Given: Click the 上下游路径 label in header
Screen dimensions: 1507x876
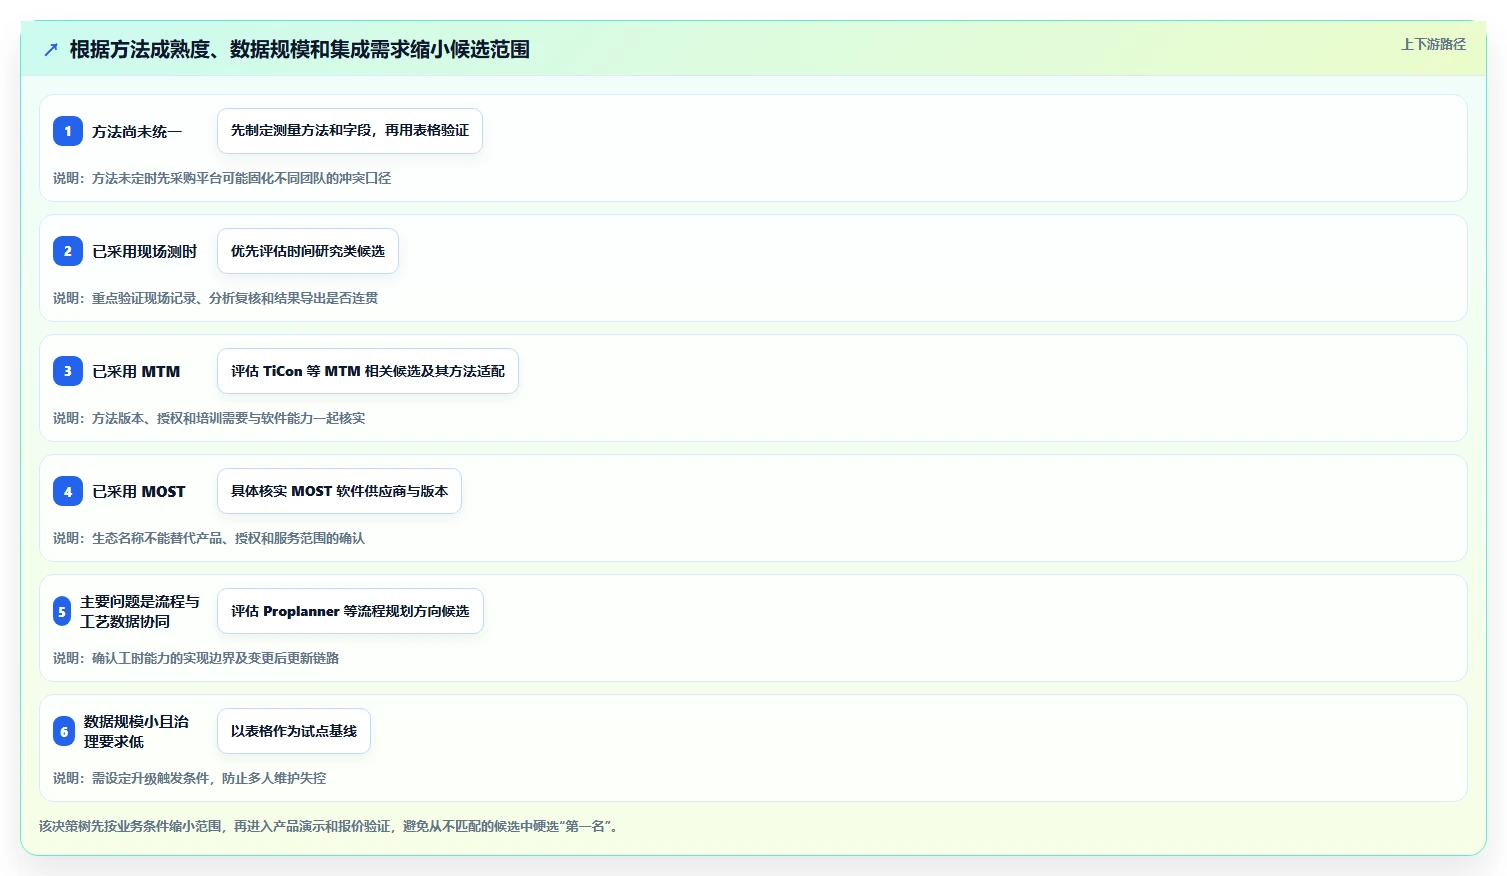Looking at the screenshot, I should (x=1433, y=44).
